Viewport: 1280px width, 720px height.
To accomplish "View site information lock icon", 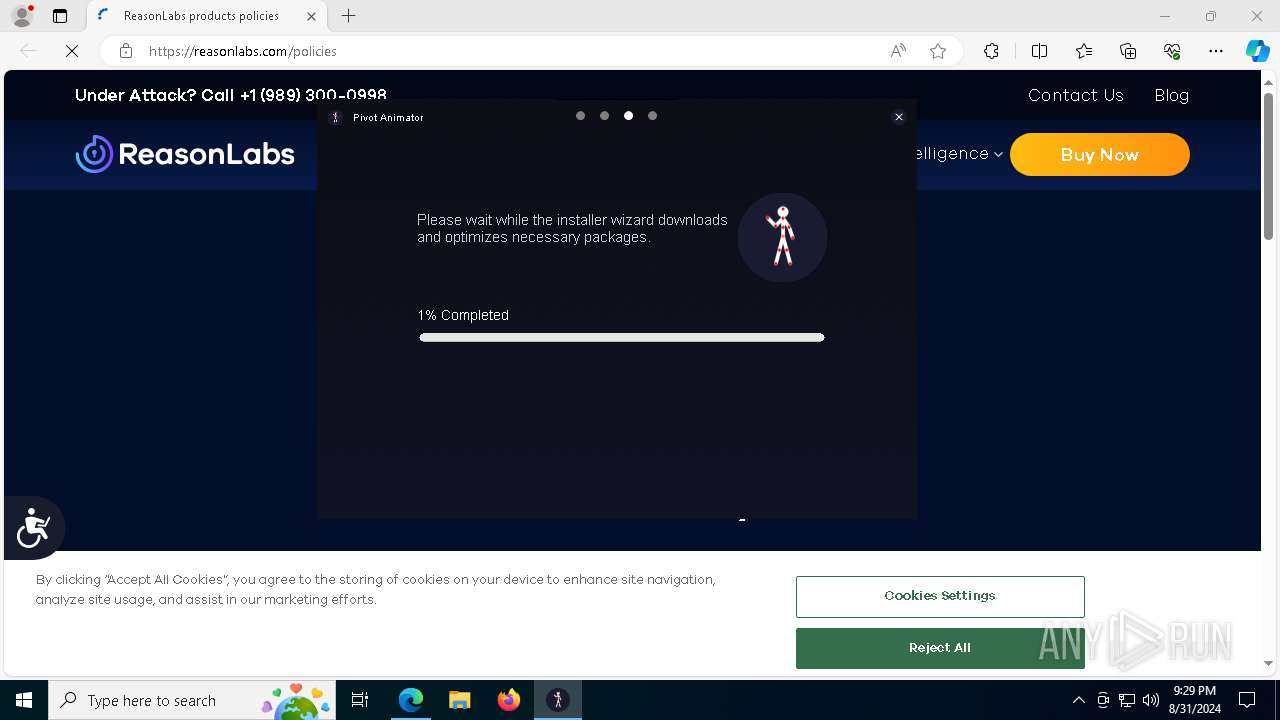I will (x=125, y=51).
